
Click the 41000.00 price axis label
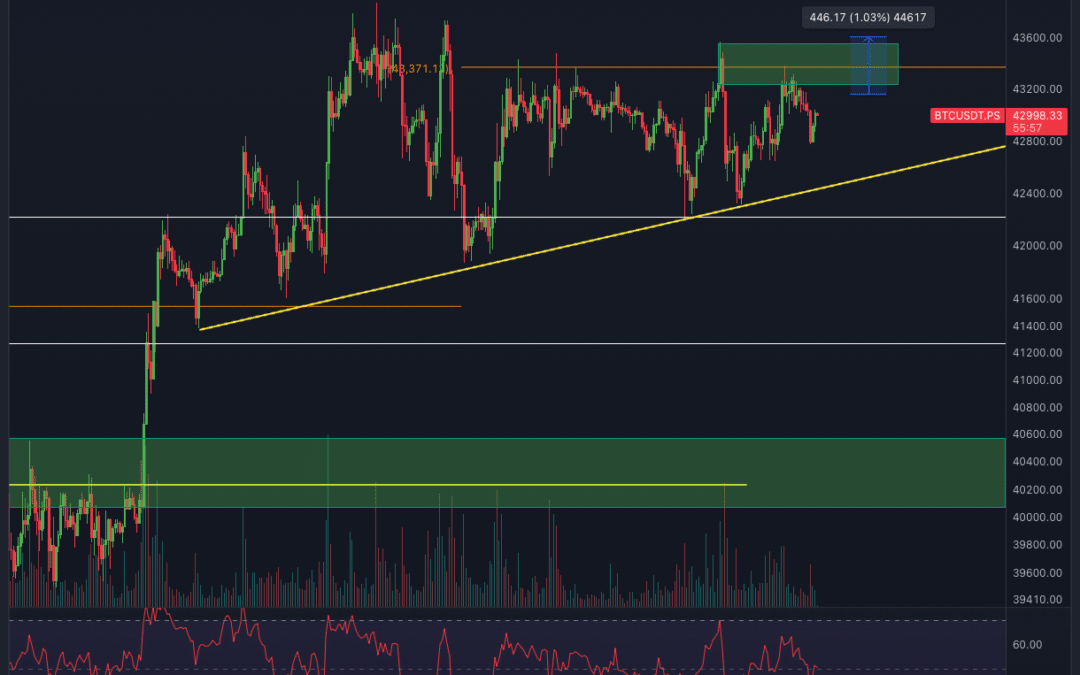(x=1037, y=380)
